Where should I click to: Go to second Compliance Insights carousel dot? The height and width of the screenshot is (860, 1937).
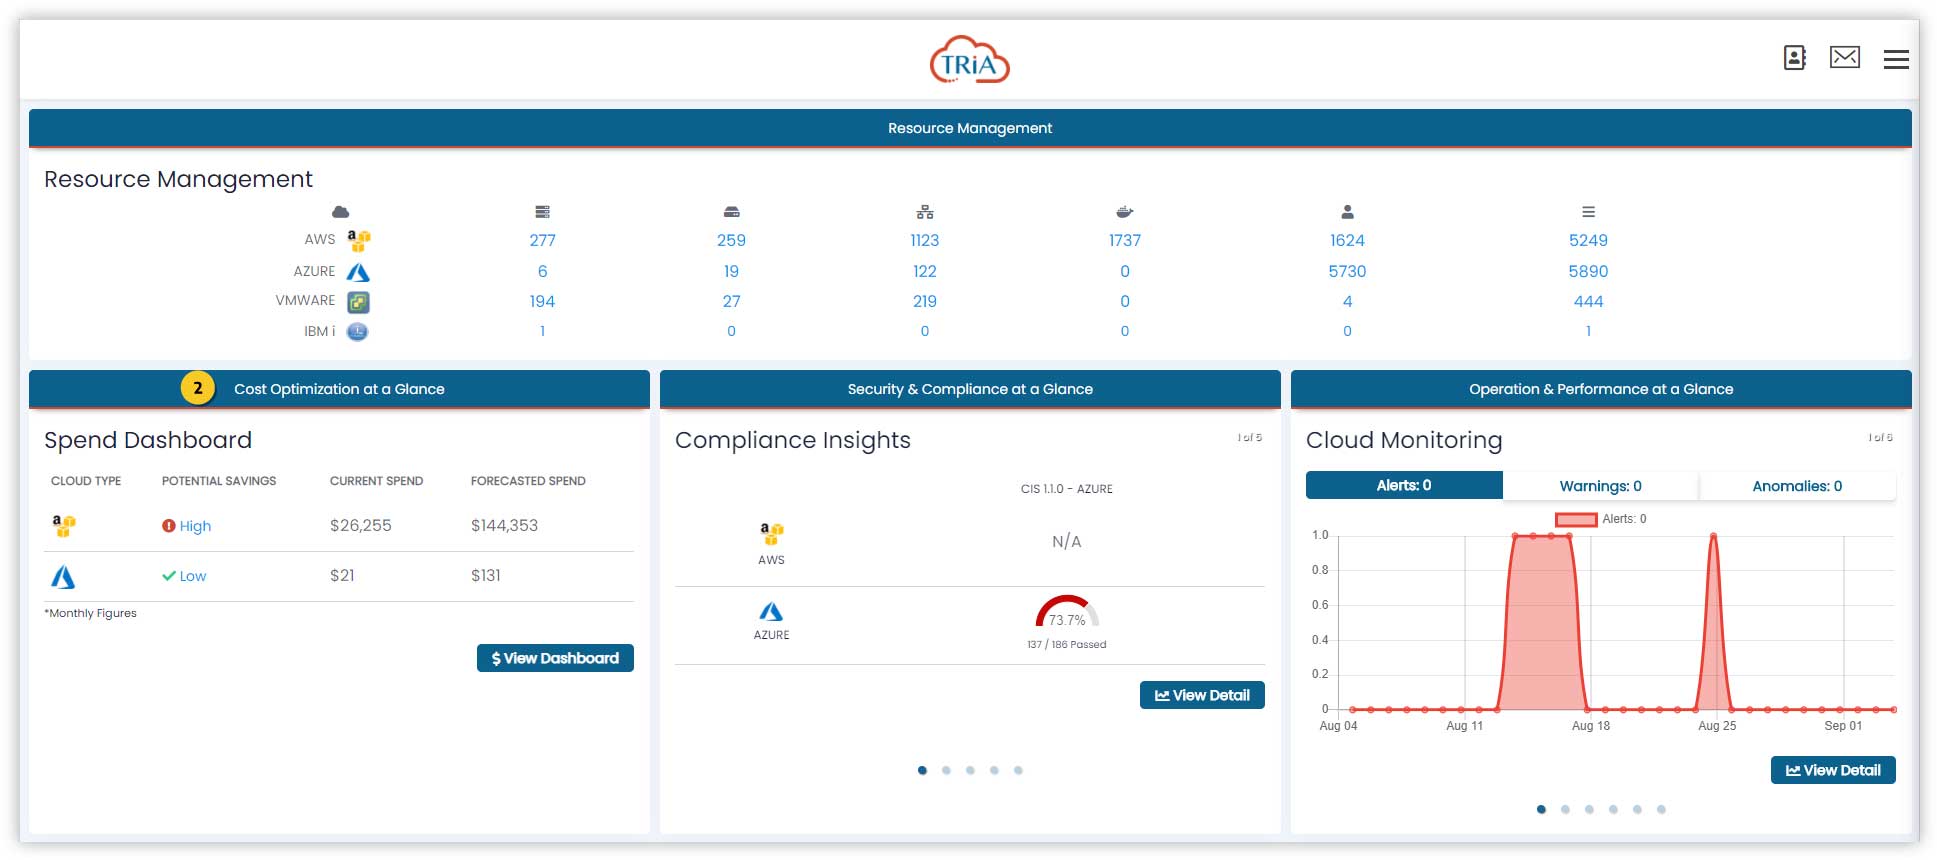coord(946,770)
